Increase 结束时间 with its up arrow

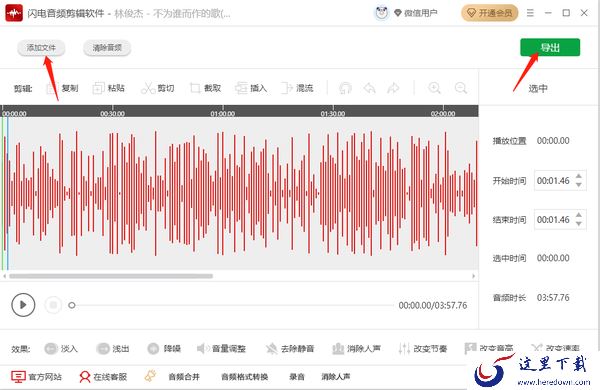579,215
